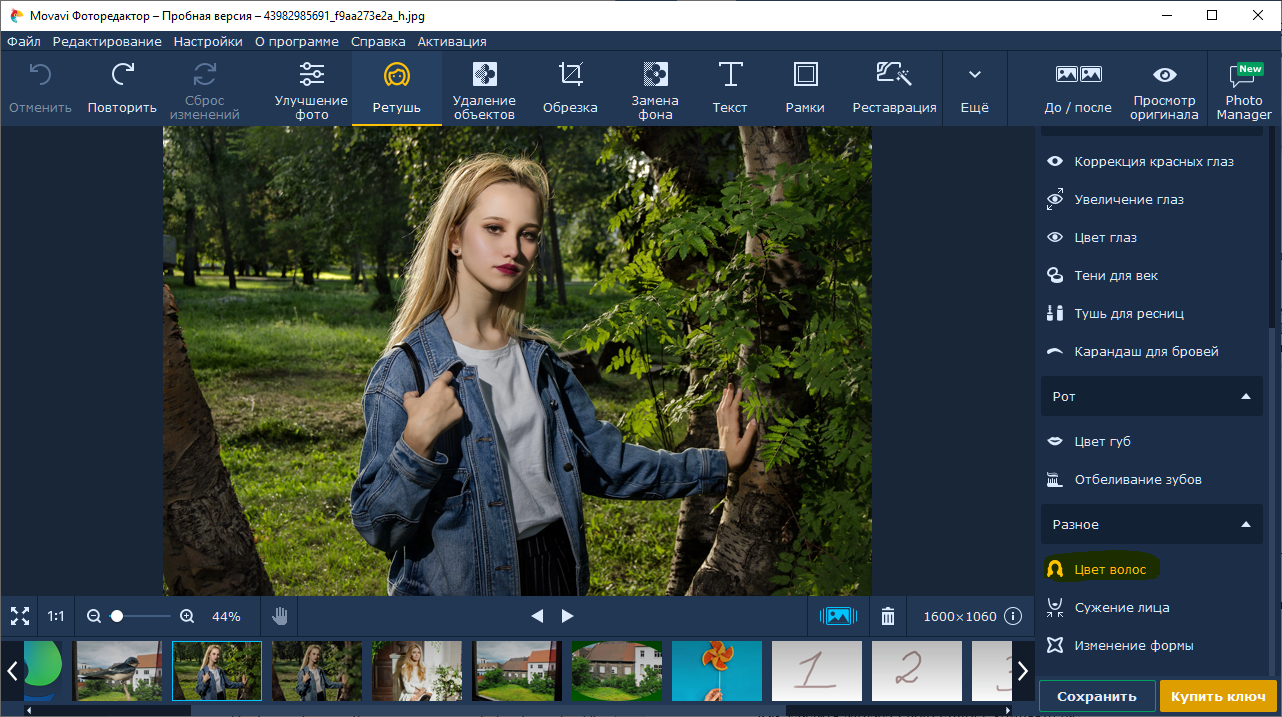
Task: Open the Справка menu
Action: pyautogui.click(x=378, y=41)
